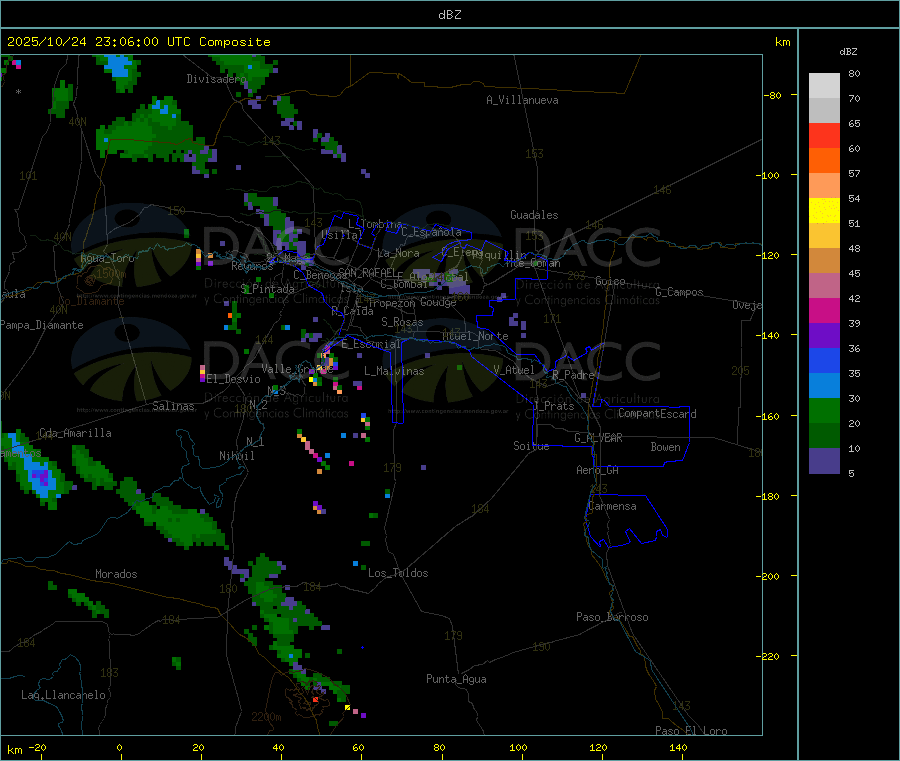The width and height of the screenshot is (900, 761).
Task: Click the S_Rosas label
Action: 402,322
